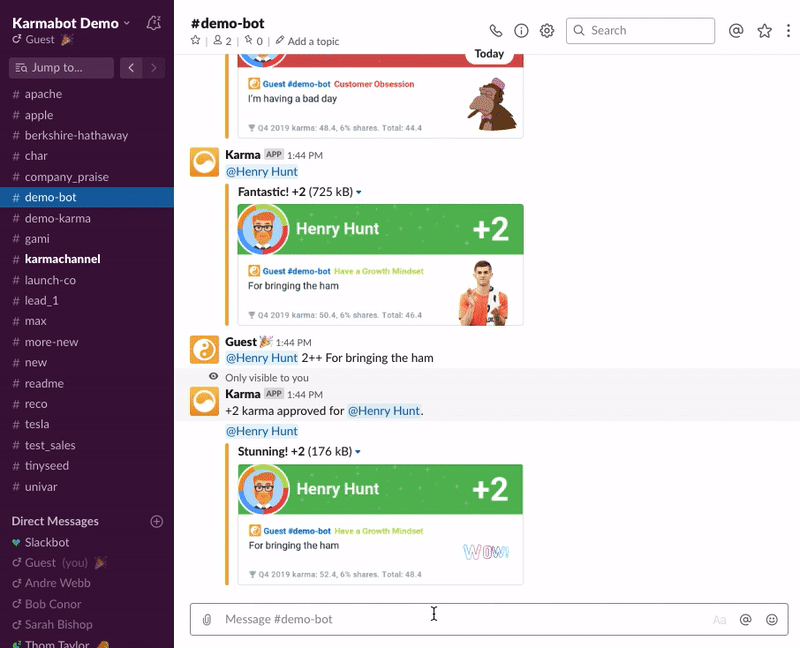Collapse the Stunning! +2 (176 kB) image
This screenshot has height=648, width=800.
click(358, 452)
